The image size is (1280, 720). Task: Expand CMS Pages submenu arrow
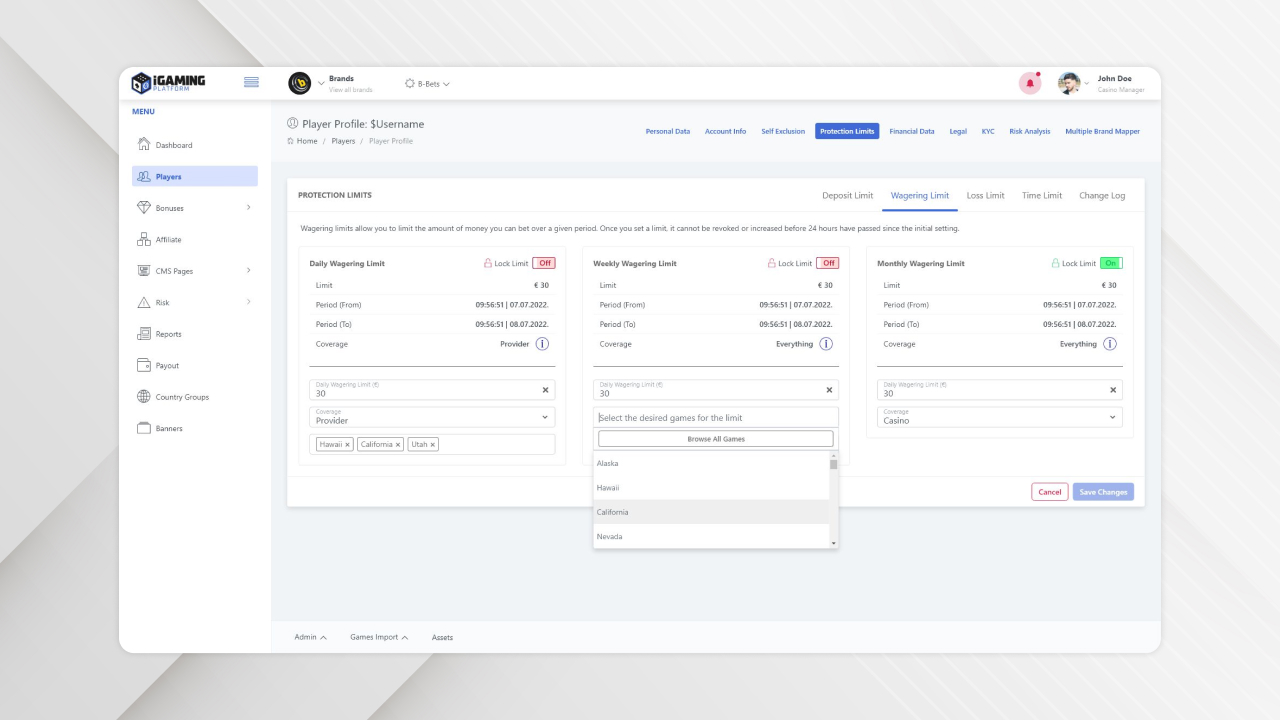[x=248, y=270]
